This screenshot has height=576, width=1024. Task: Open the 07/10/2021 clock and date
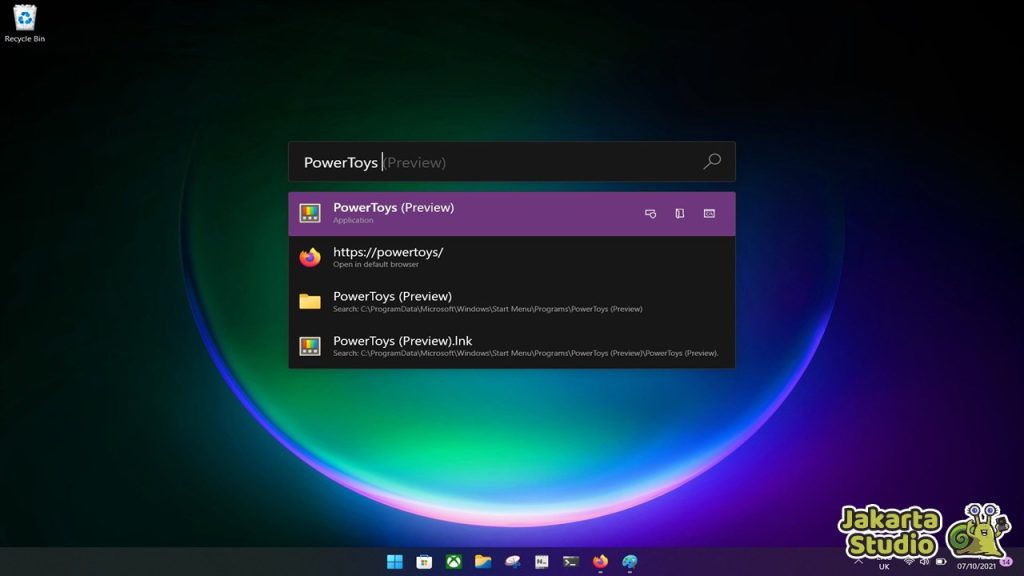(x=976, y=566)
